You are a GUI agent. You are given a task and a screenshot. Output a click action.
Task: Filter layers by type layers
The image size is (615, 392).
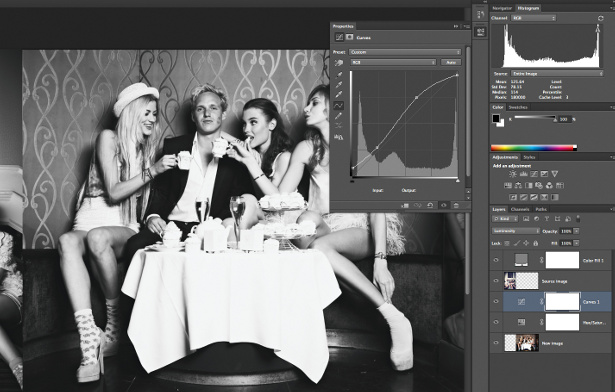point(546,219)
